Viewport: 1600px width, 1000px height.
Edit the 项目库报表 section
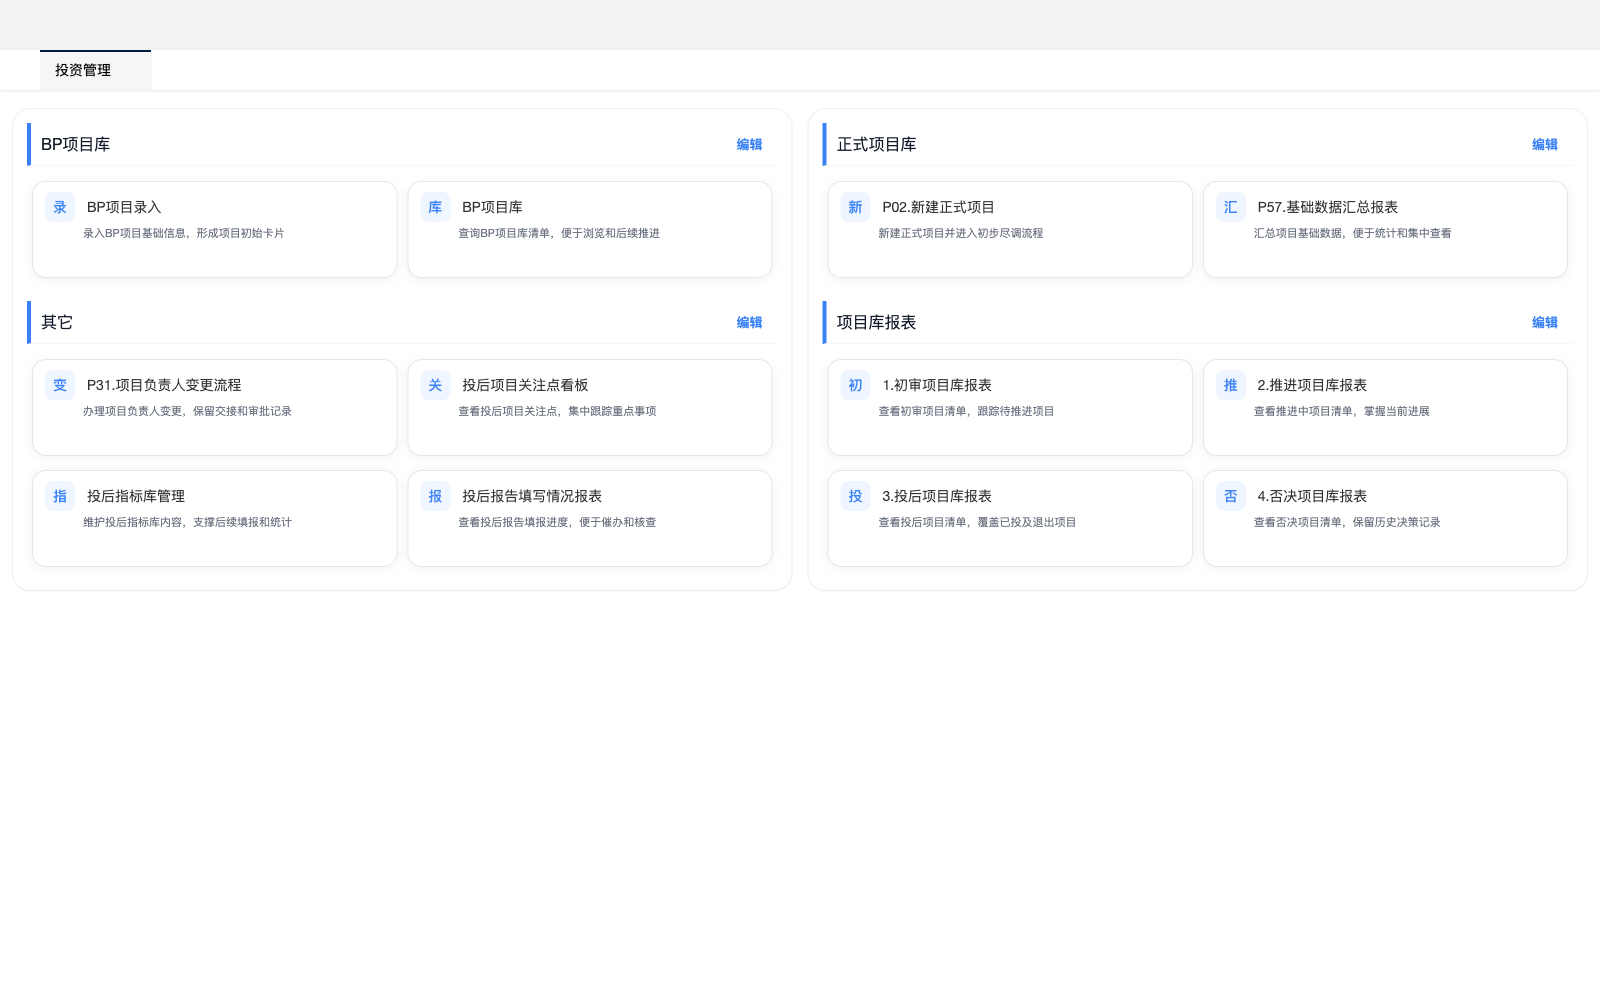click(x=1544, y=322)
